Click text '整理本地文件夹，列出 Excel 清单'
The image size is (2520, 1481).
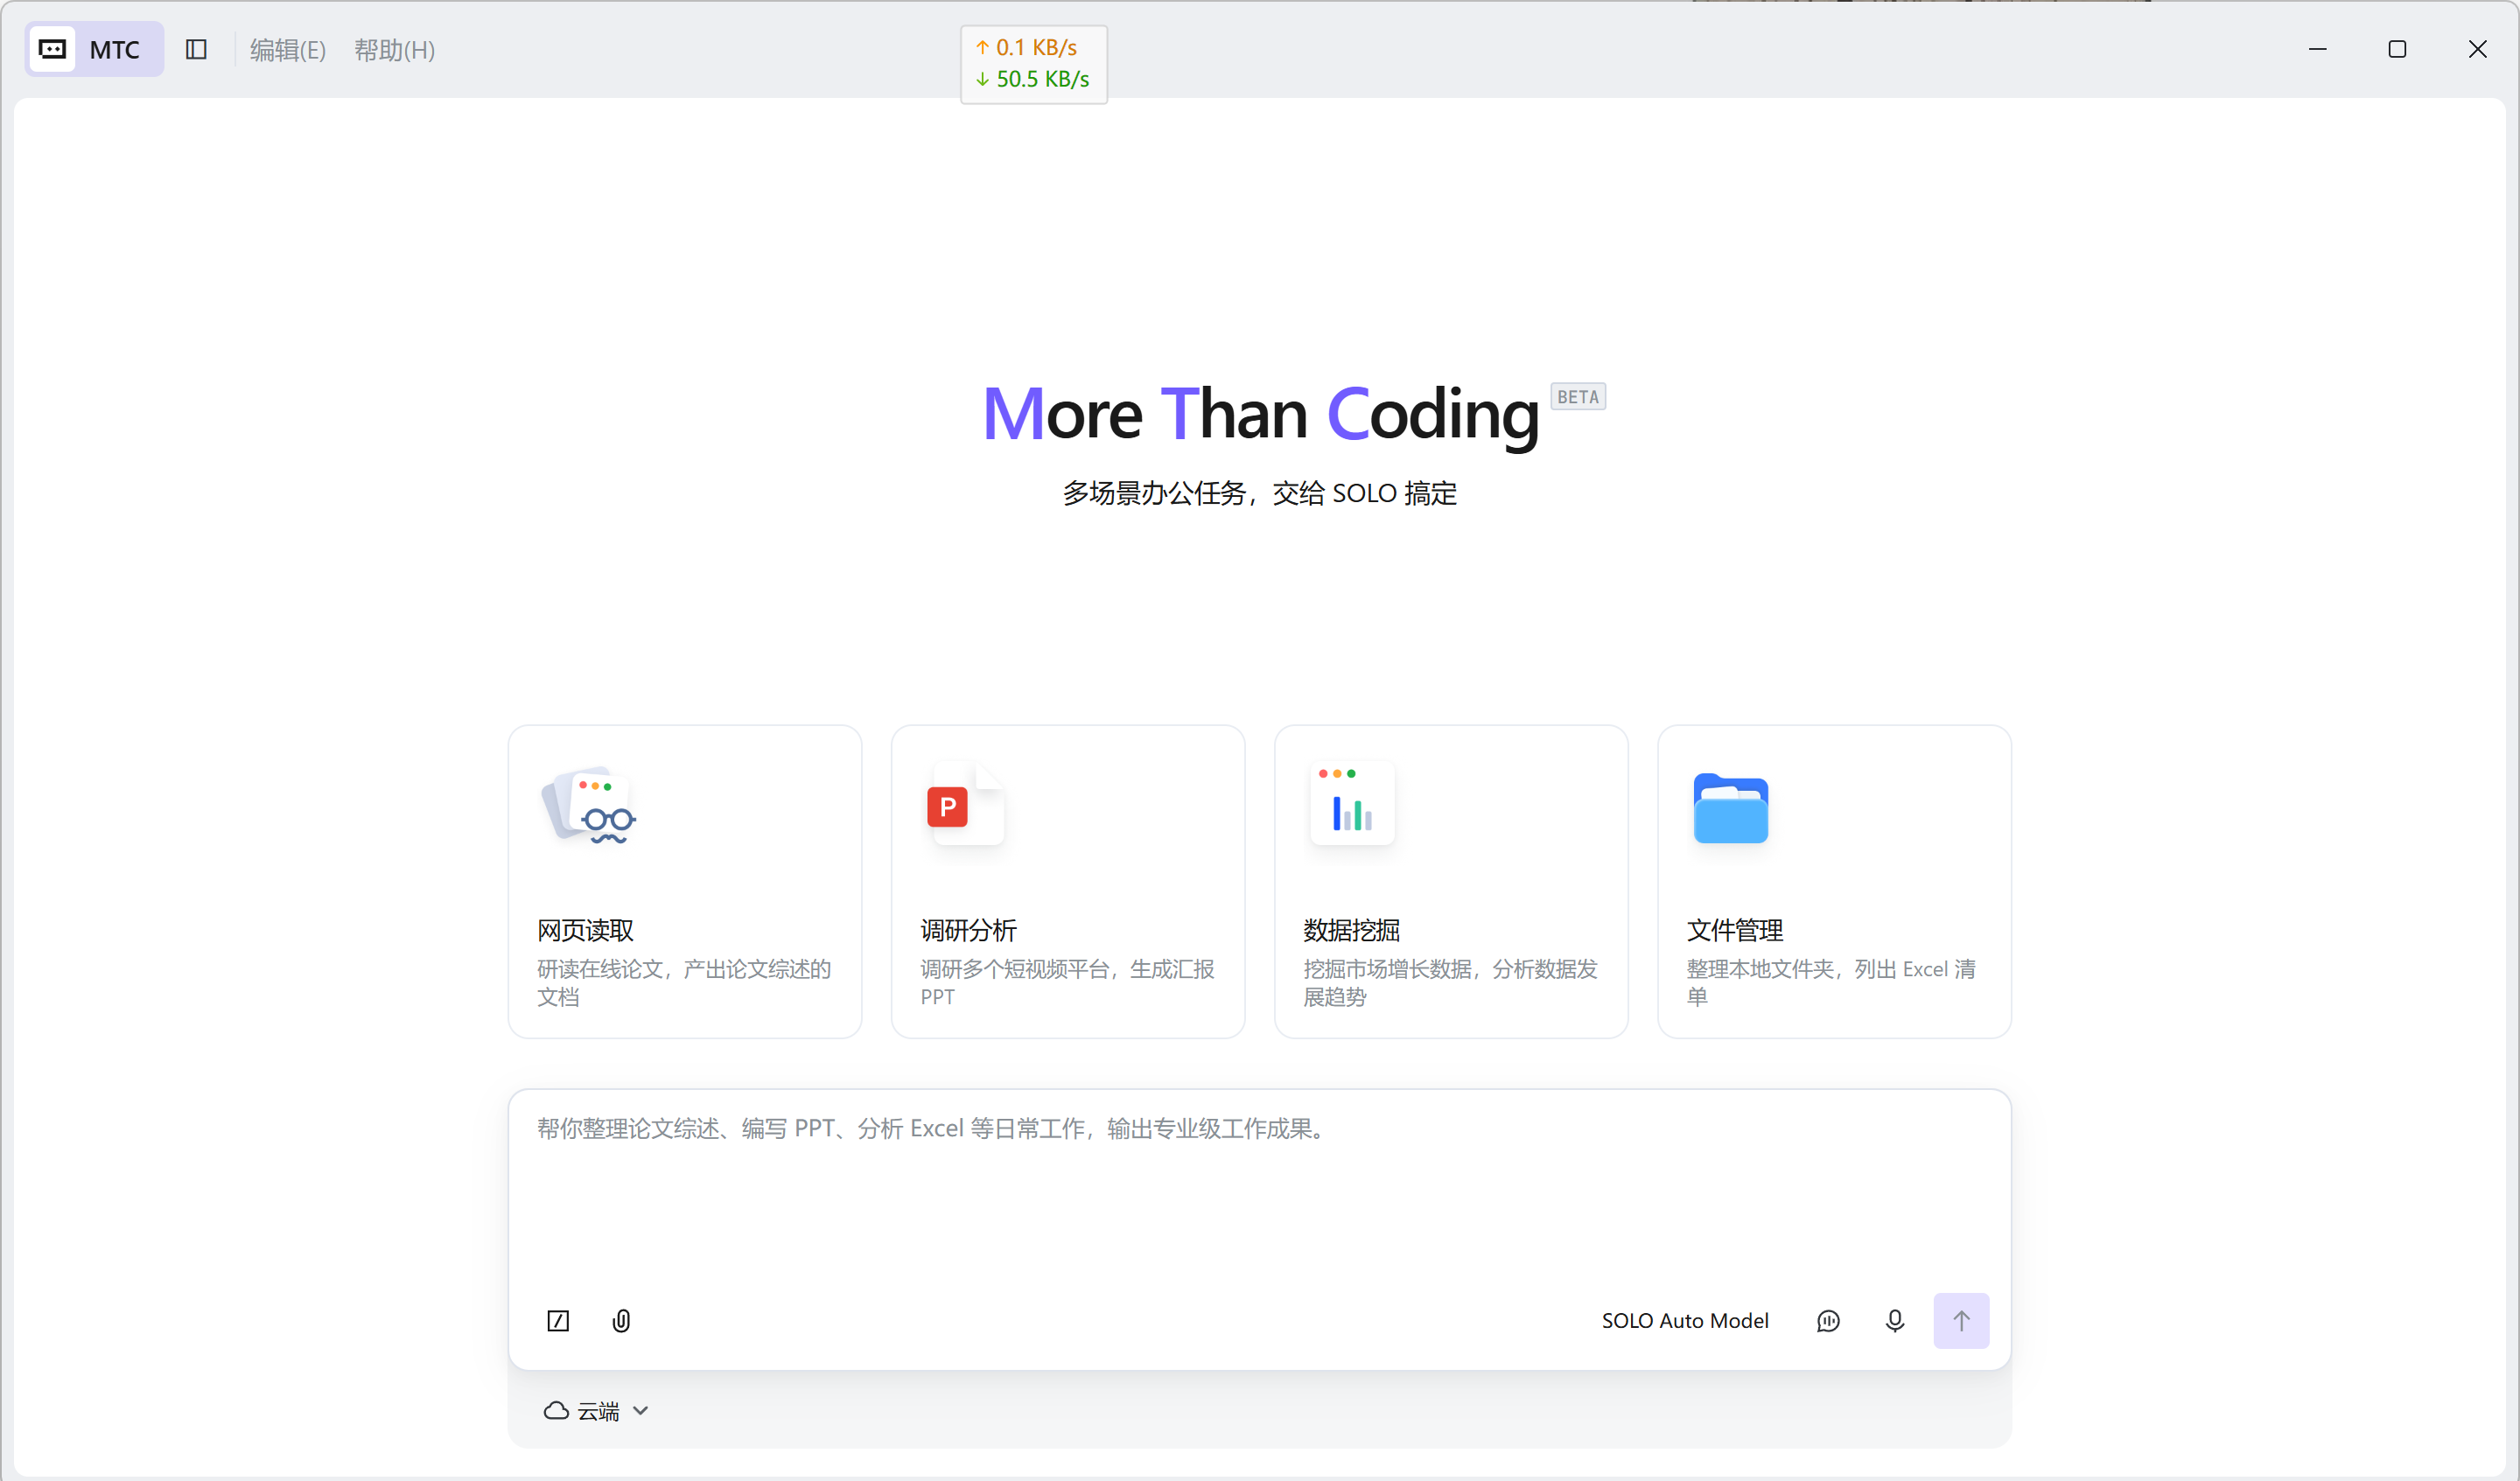(1831, 982)
